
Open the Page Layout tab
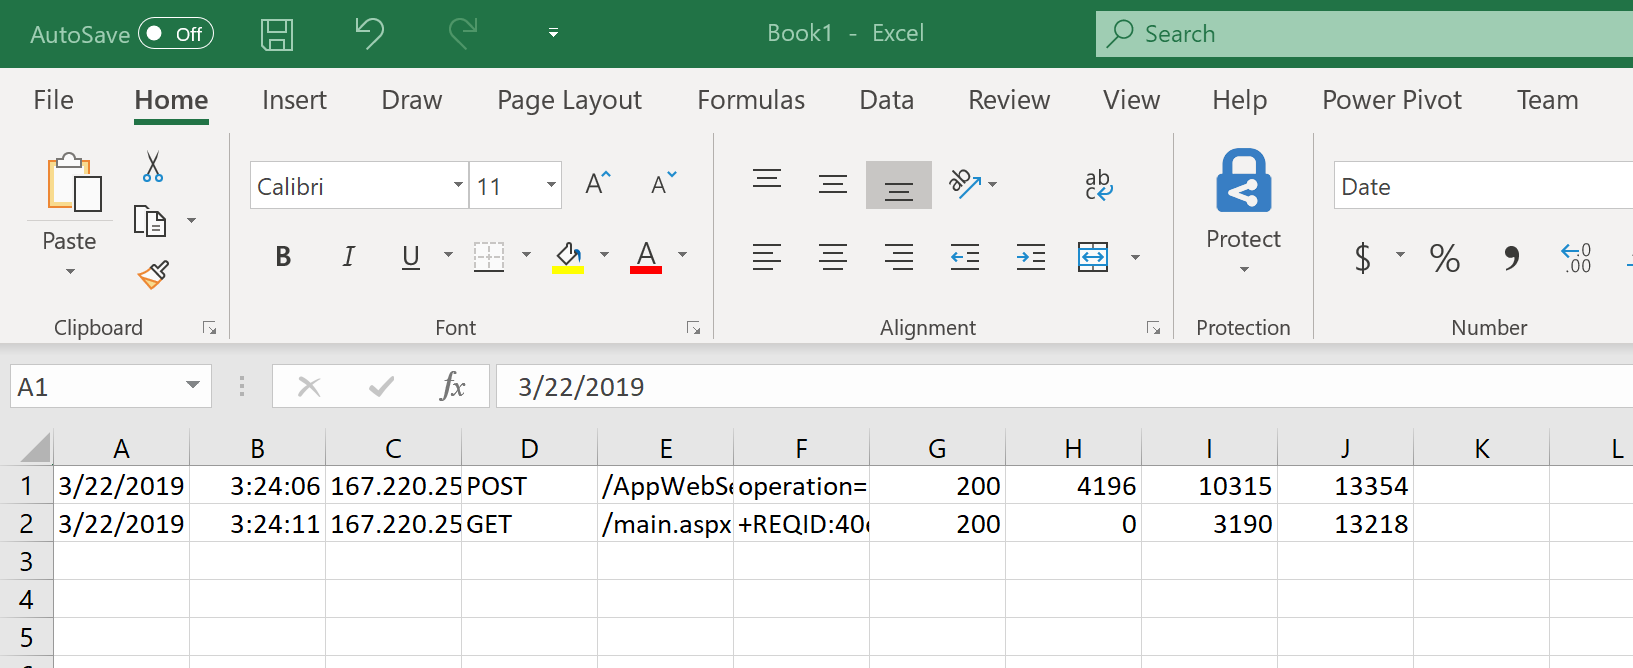point(569,100)
